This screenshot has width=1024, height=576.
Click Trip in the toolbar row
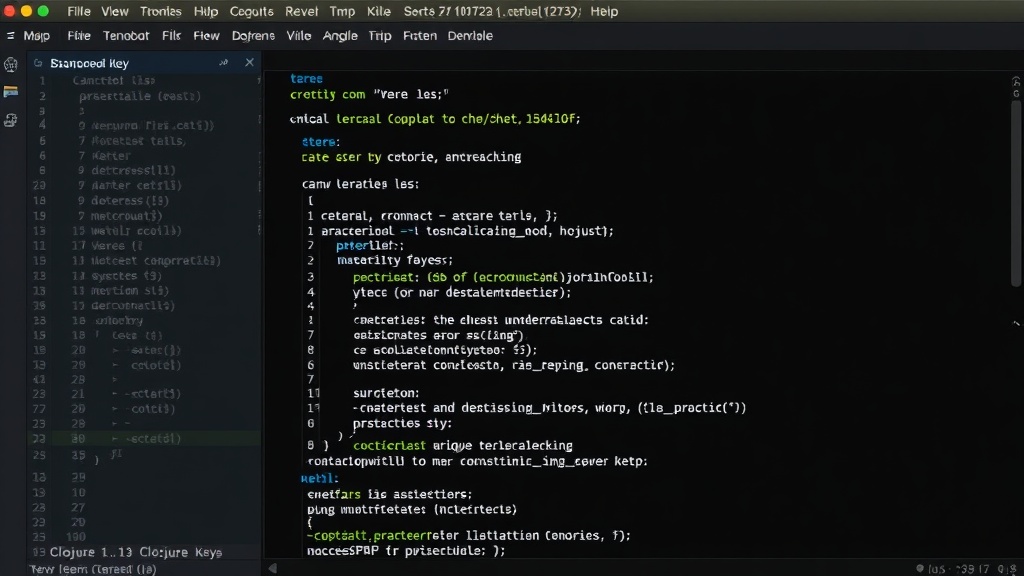tap(379, 36)
